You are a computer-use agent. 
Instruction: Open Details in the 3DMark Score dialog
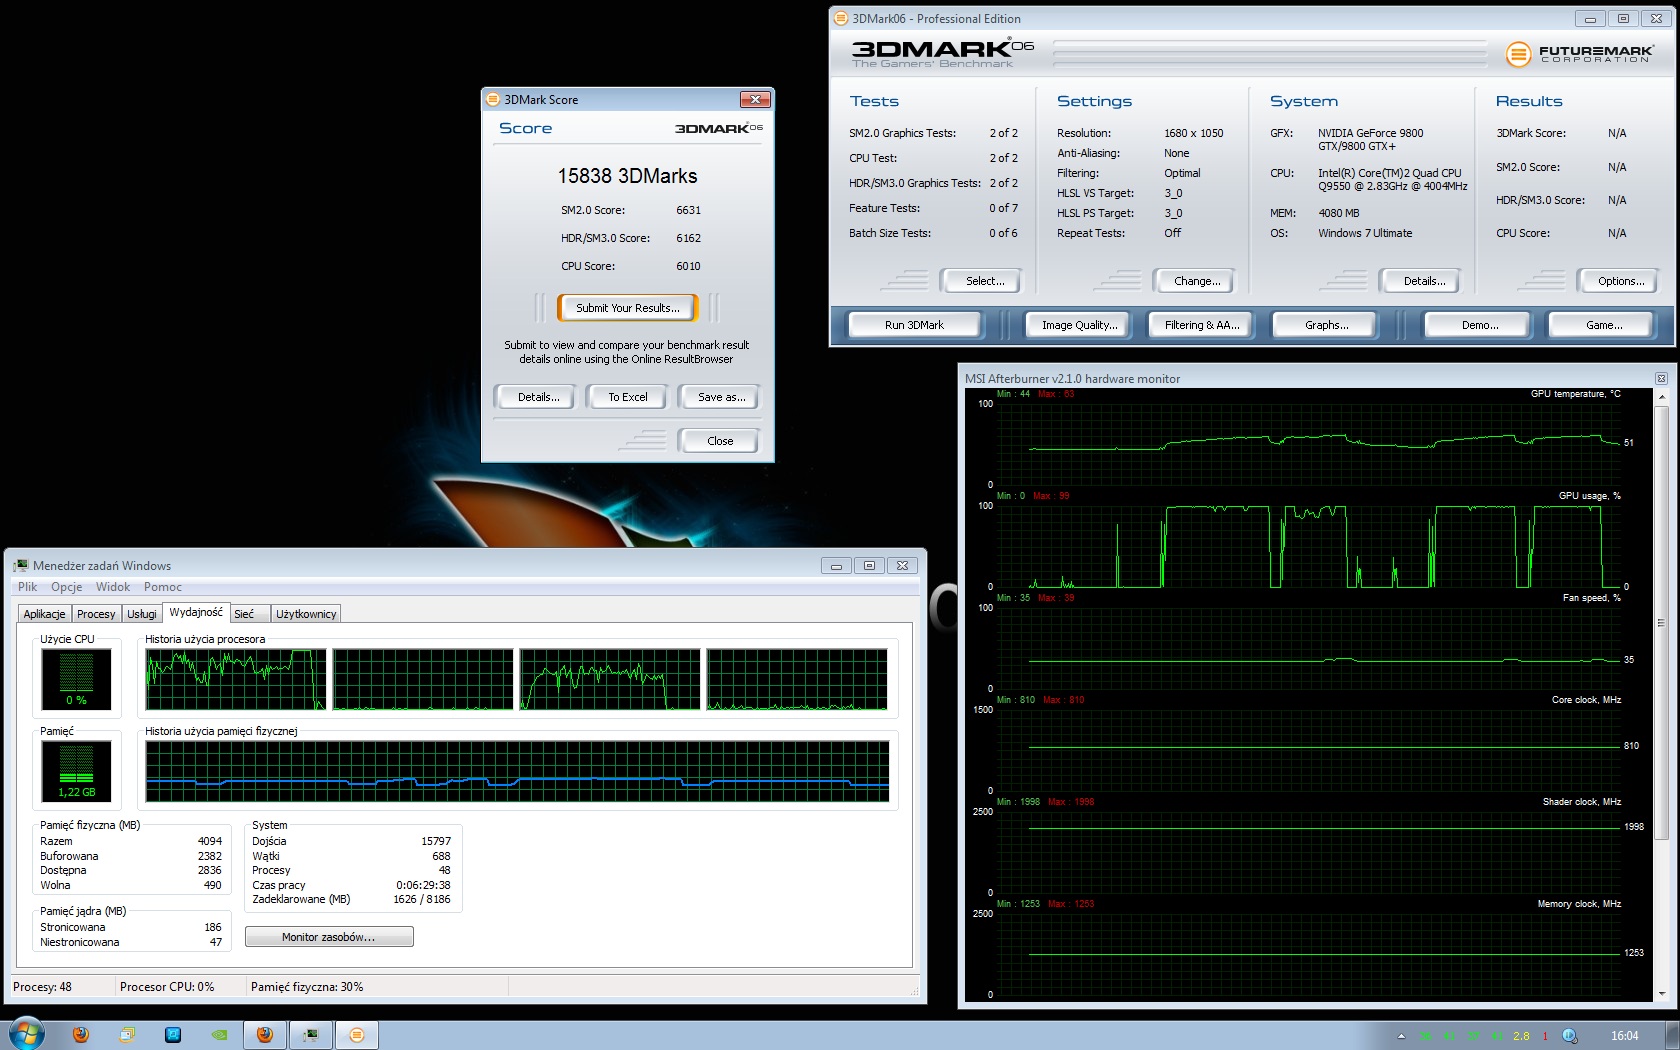pos(538,397)
